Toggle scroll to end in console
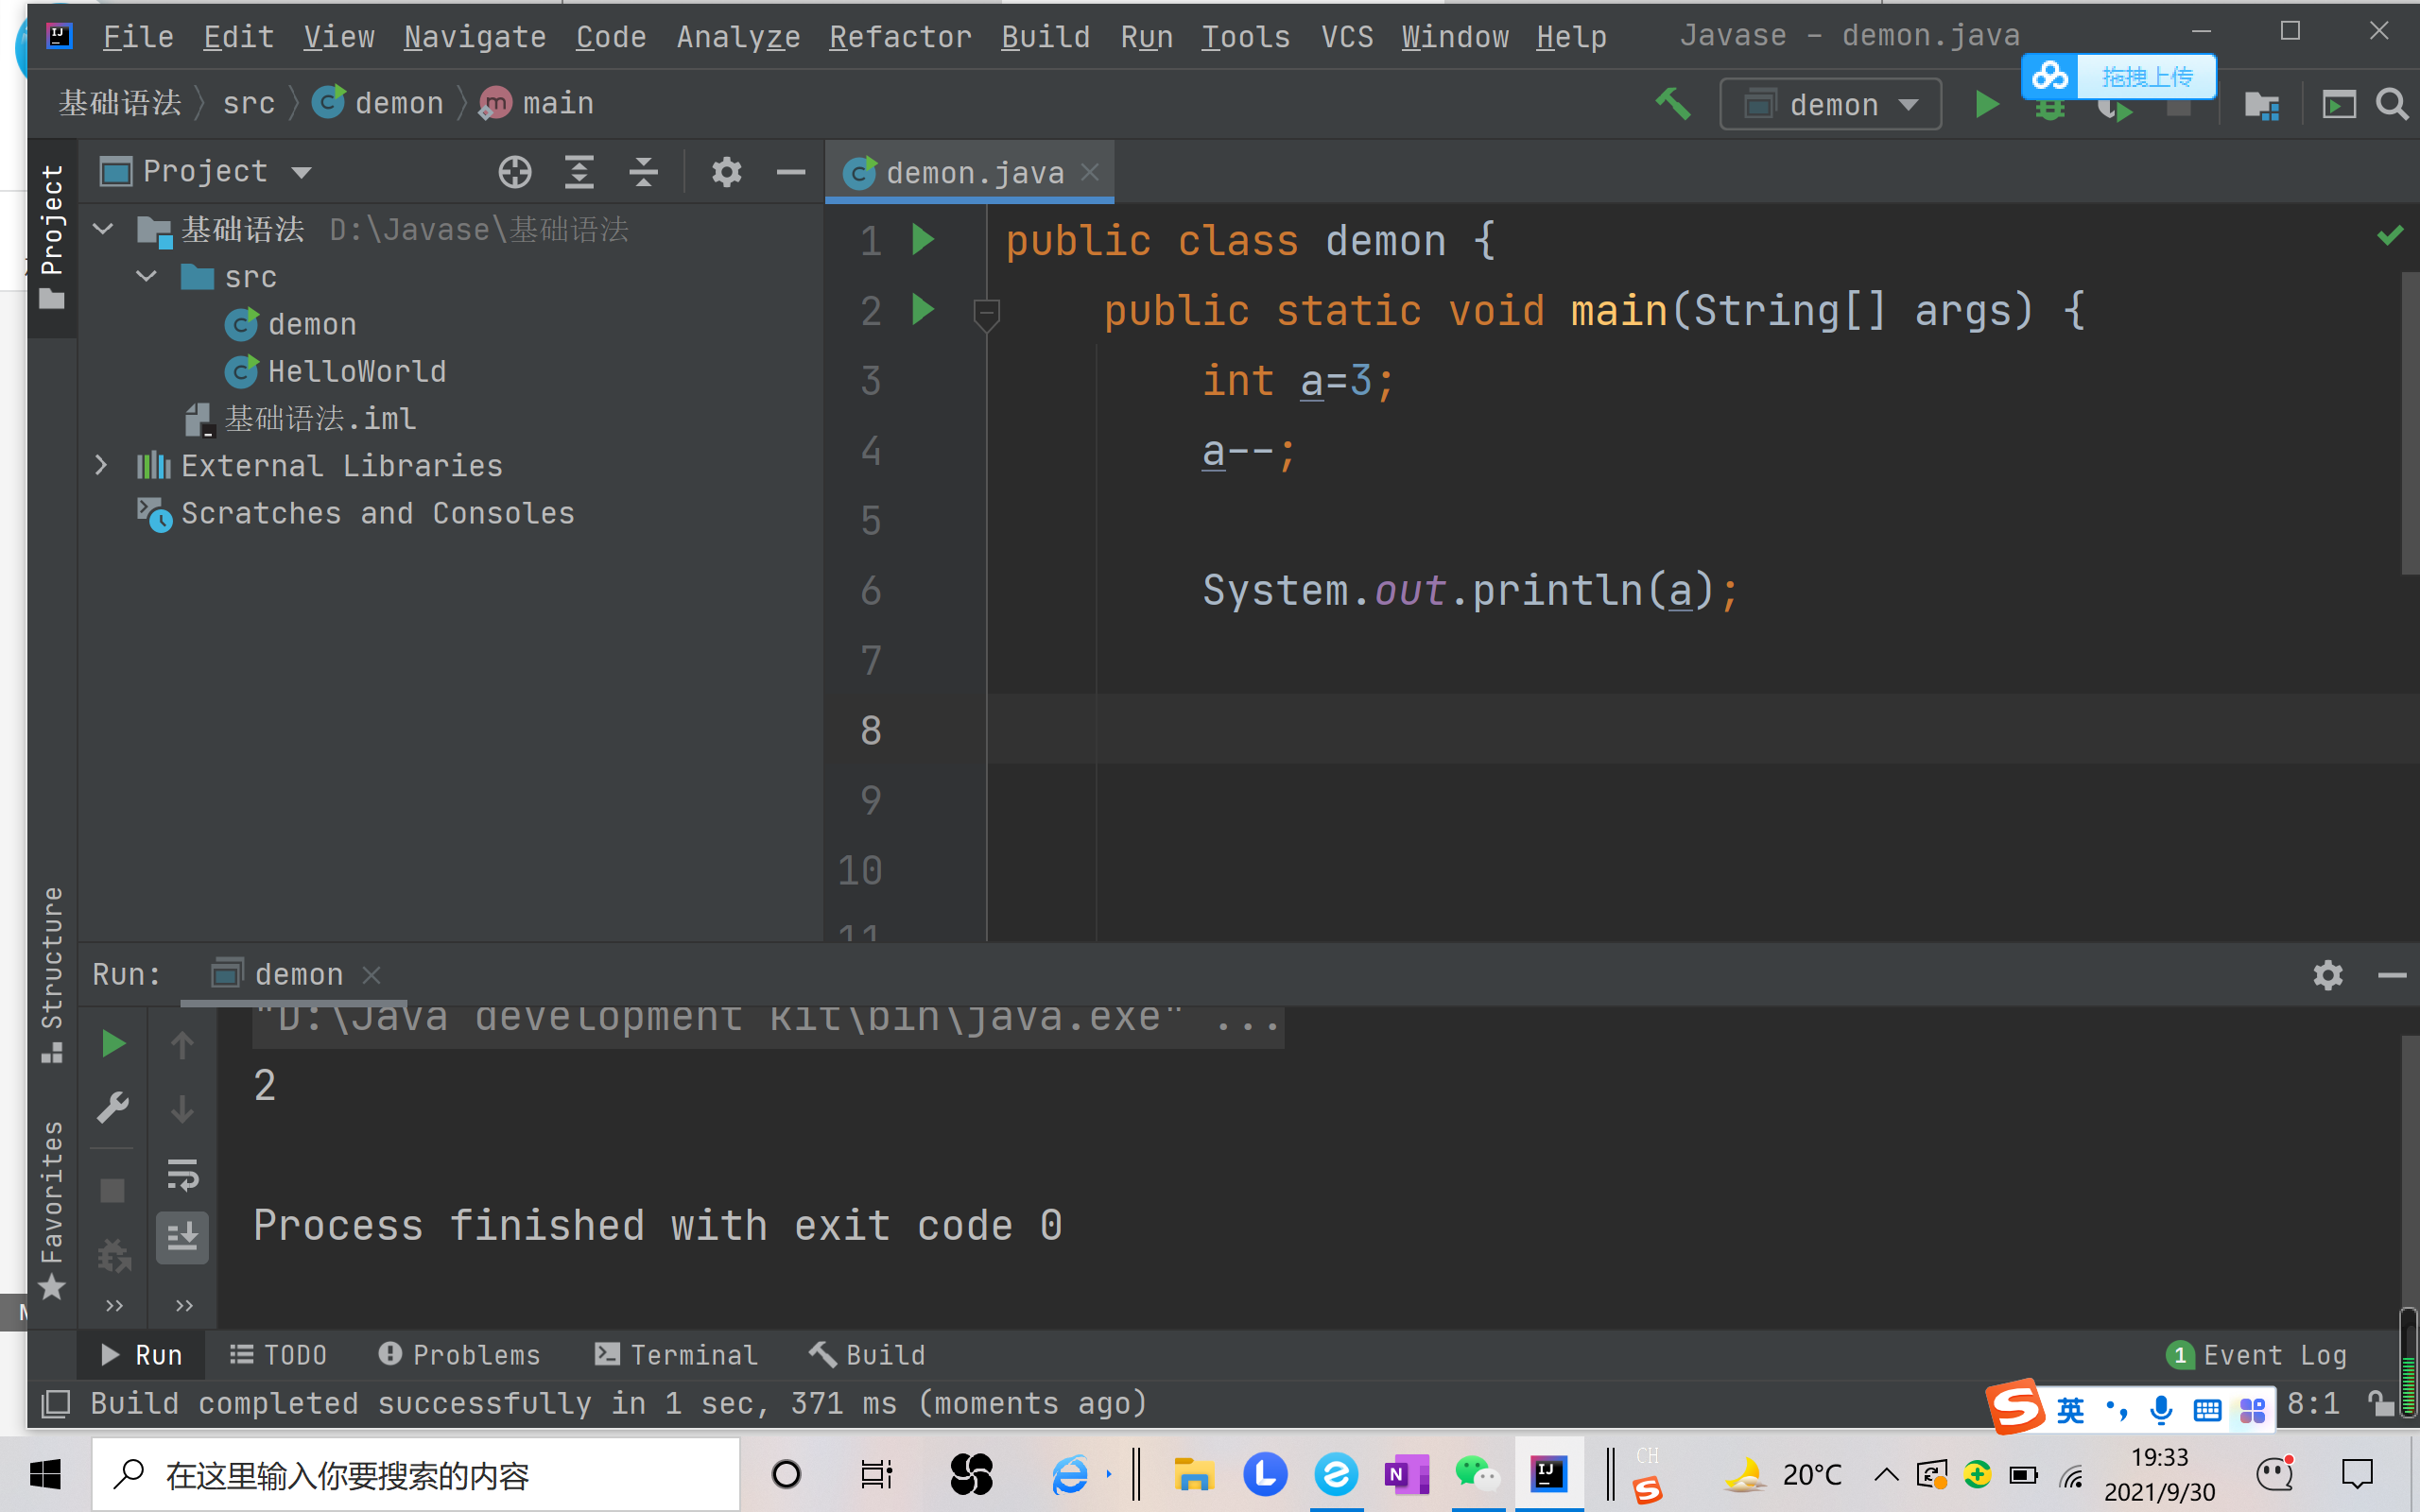Screen dimensions: 2420x1512 click(x=182, y=1238)
